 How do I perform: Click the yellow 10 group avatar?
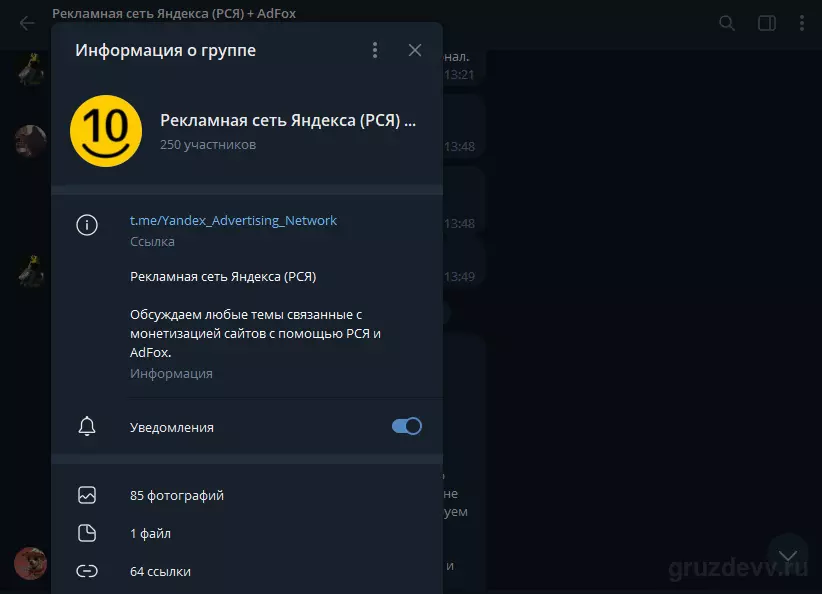point(106,131)
